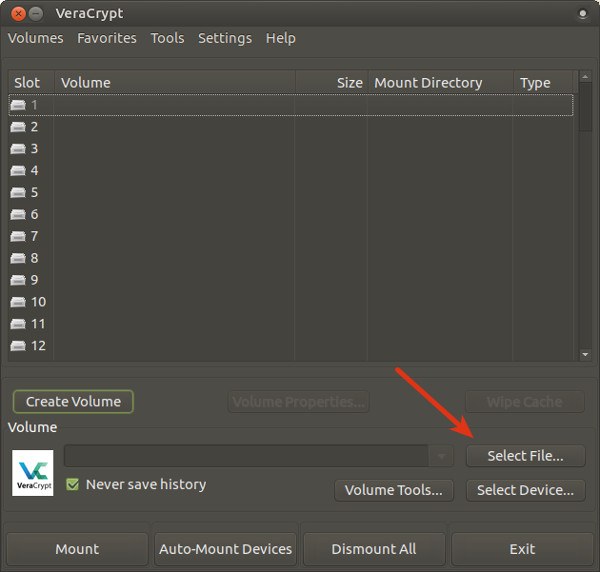600x572 pixels.
Task: Click Auto-Mount Devices button
Action: 225,549
